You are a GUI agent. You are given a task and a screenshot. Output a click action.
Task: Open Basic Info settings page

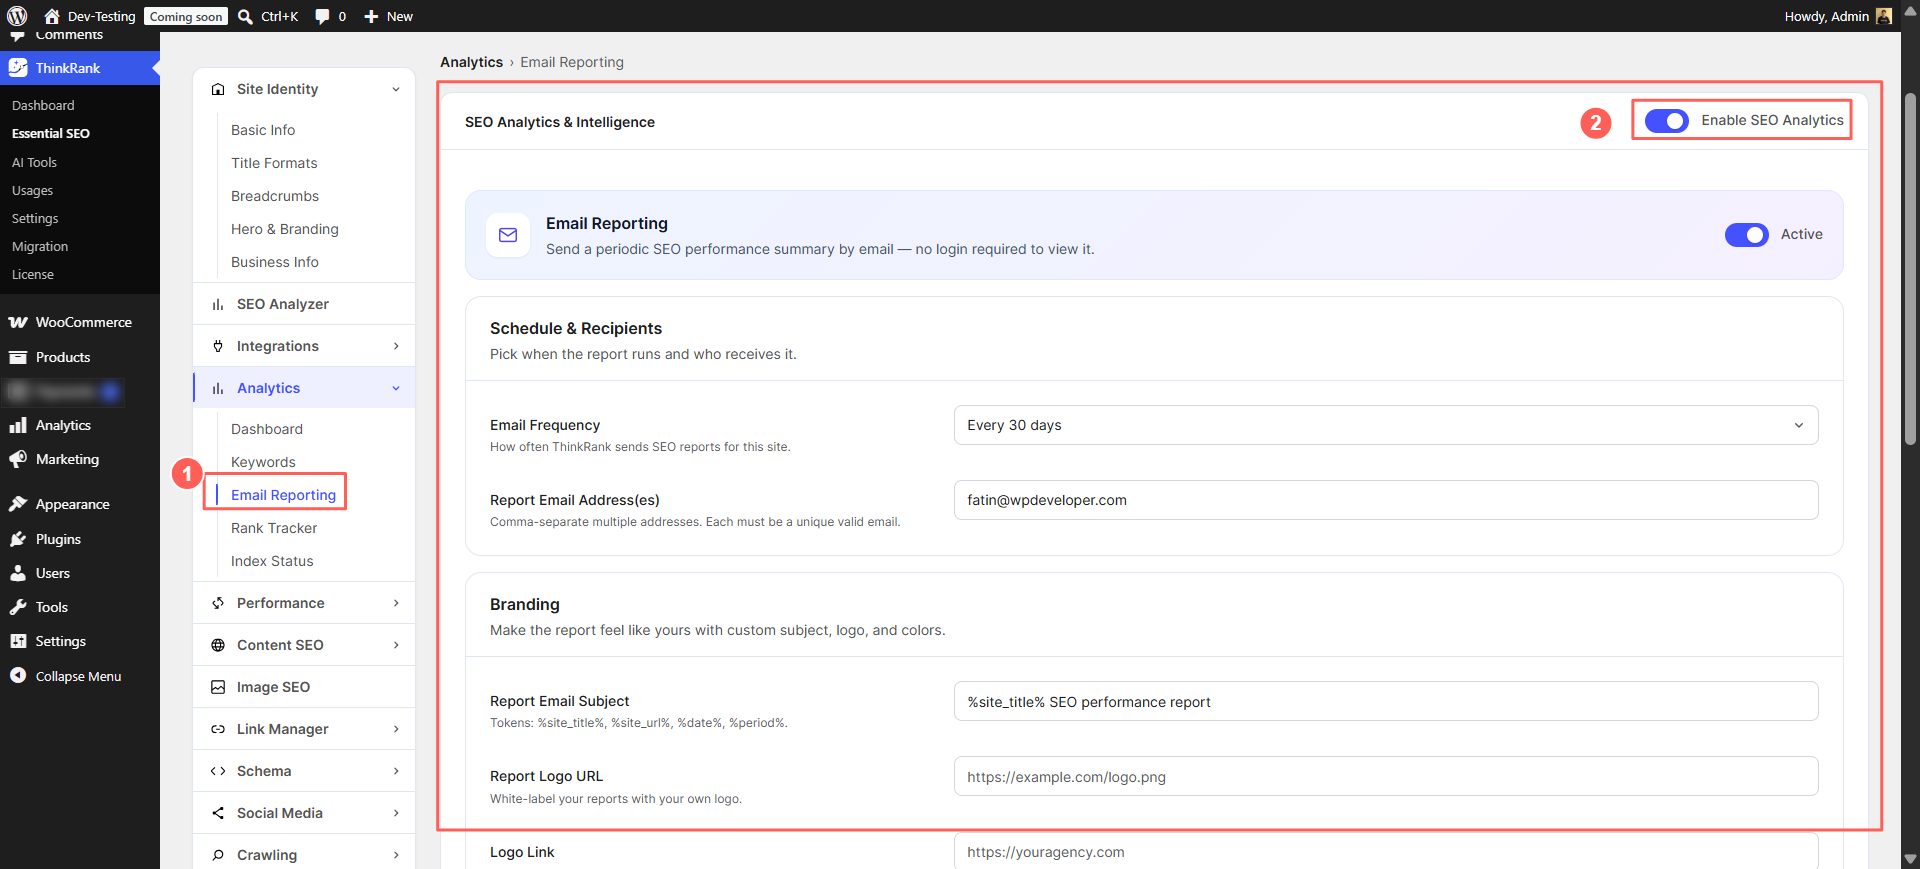263,130
